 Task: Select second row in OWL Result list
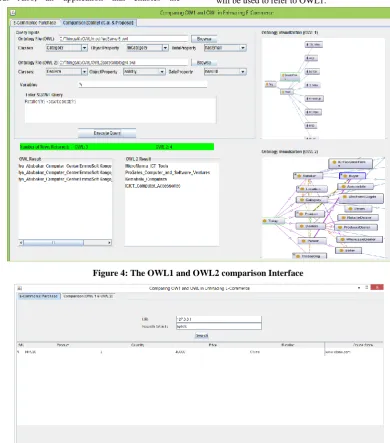click(x=65, y=173)
